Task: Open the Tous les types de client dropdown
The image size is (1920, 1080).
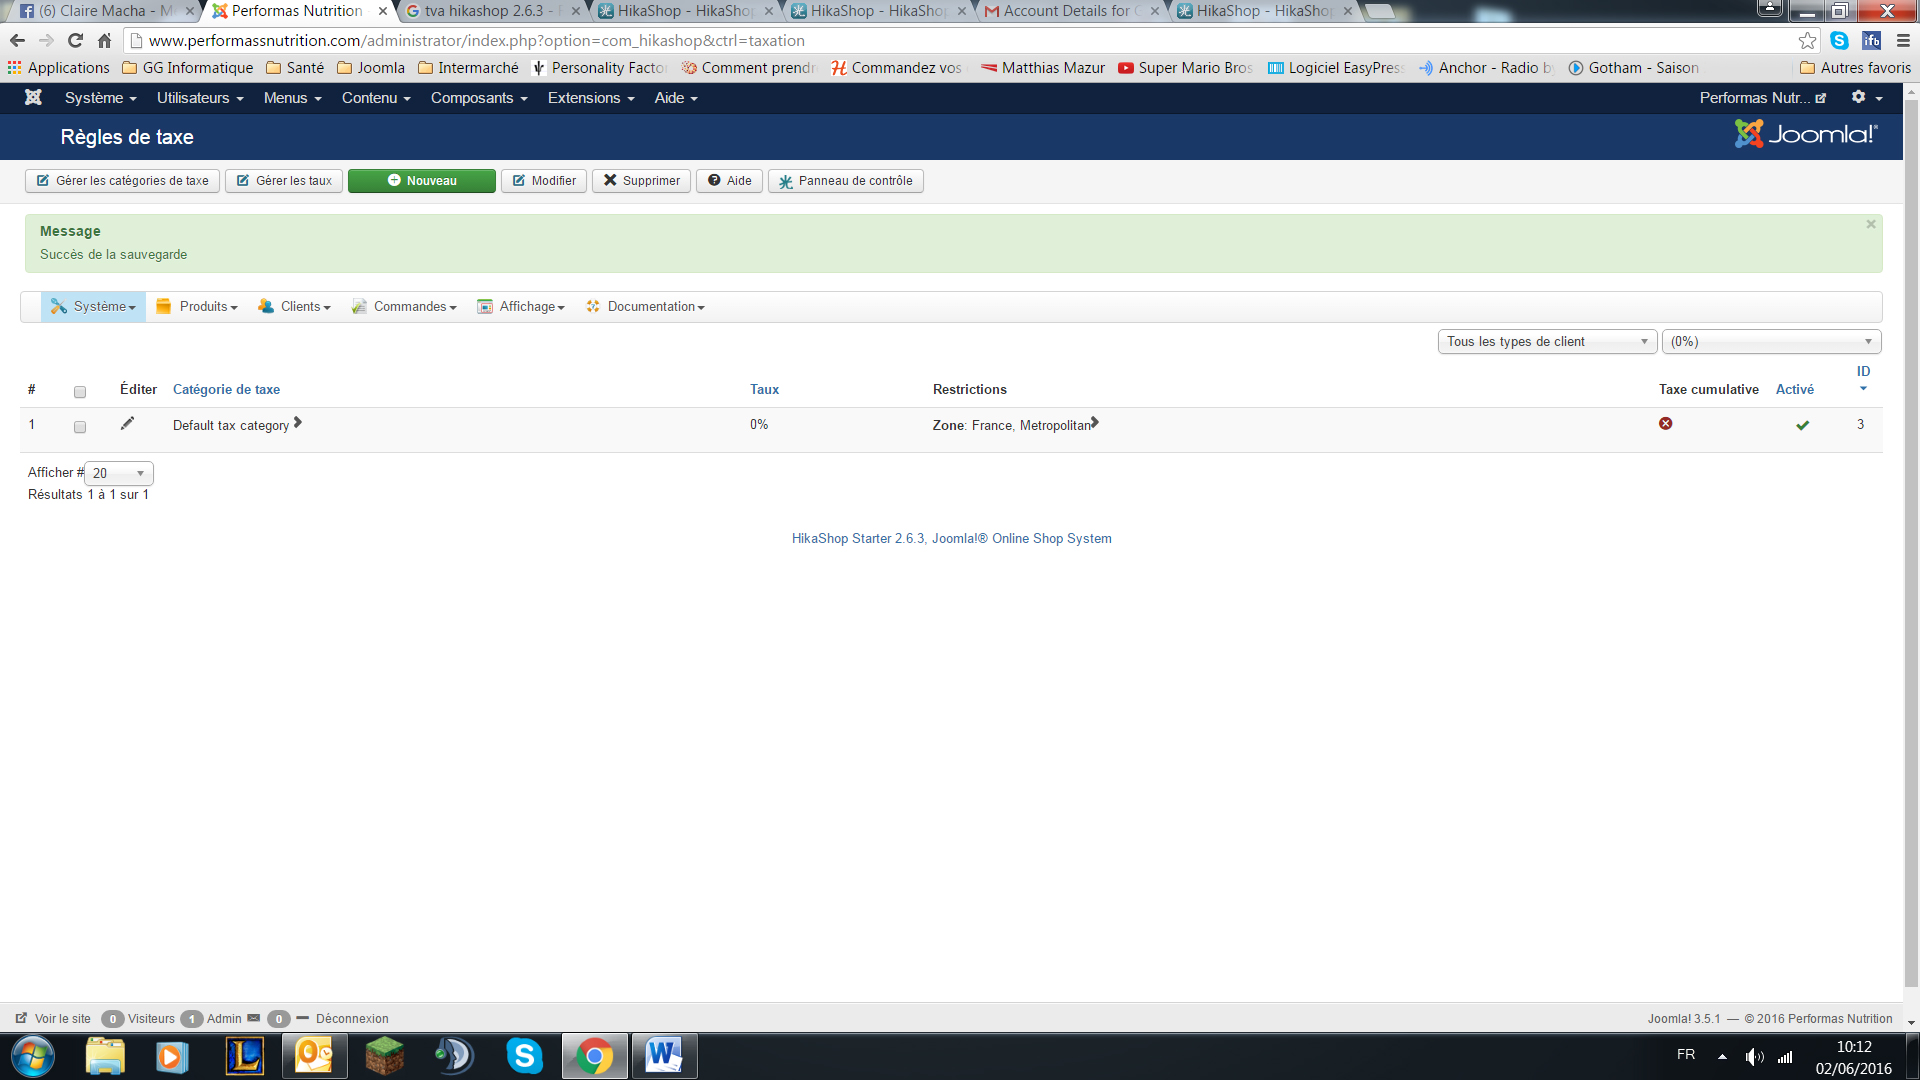Action: [1546, 342]
